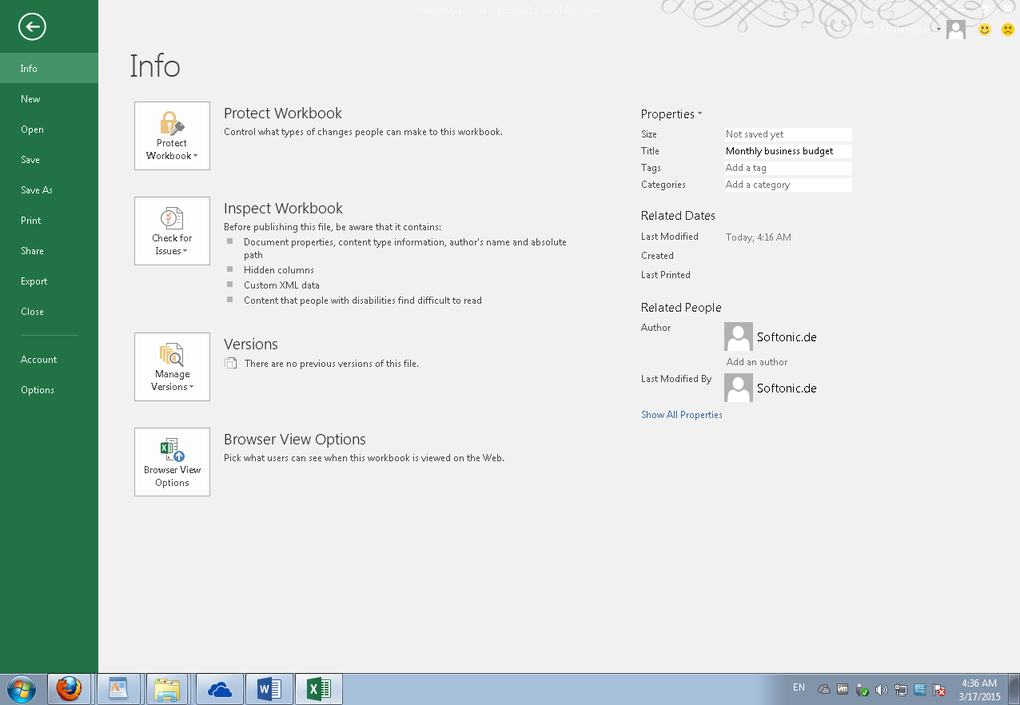Open Excel Options from the sidebar
1020x705 pixels.
point(49,390)
